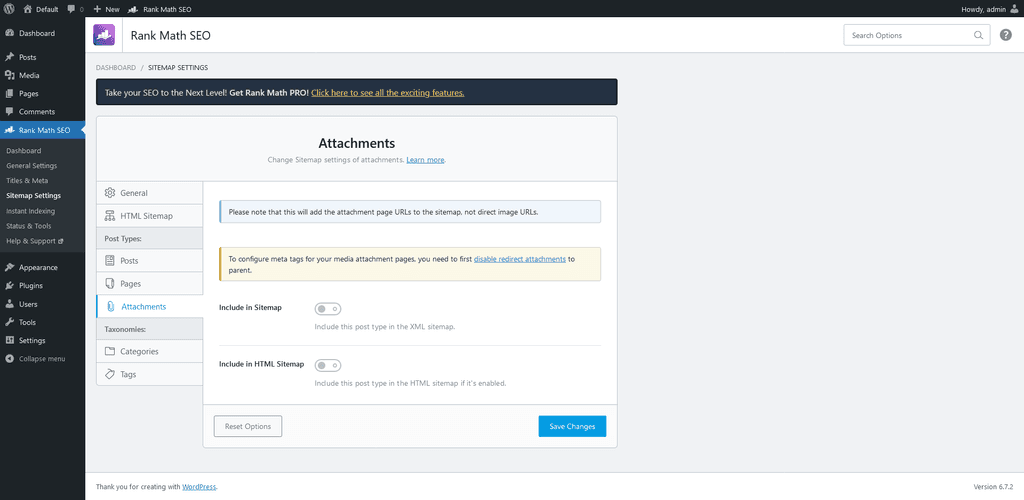
Task: Click the DASHBOARD breadcrumb link
Action: coord(116,68)
